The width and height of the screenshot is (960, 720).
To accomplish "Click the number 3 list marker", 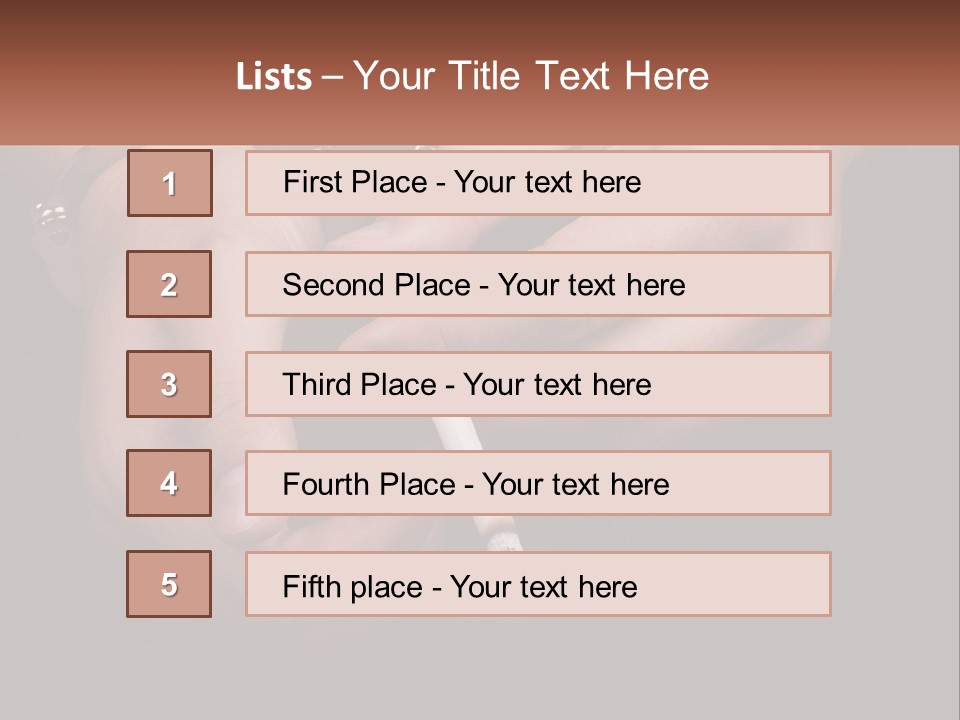I will click(x=169, y=384).
